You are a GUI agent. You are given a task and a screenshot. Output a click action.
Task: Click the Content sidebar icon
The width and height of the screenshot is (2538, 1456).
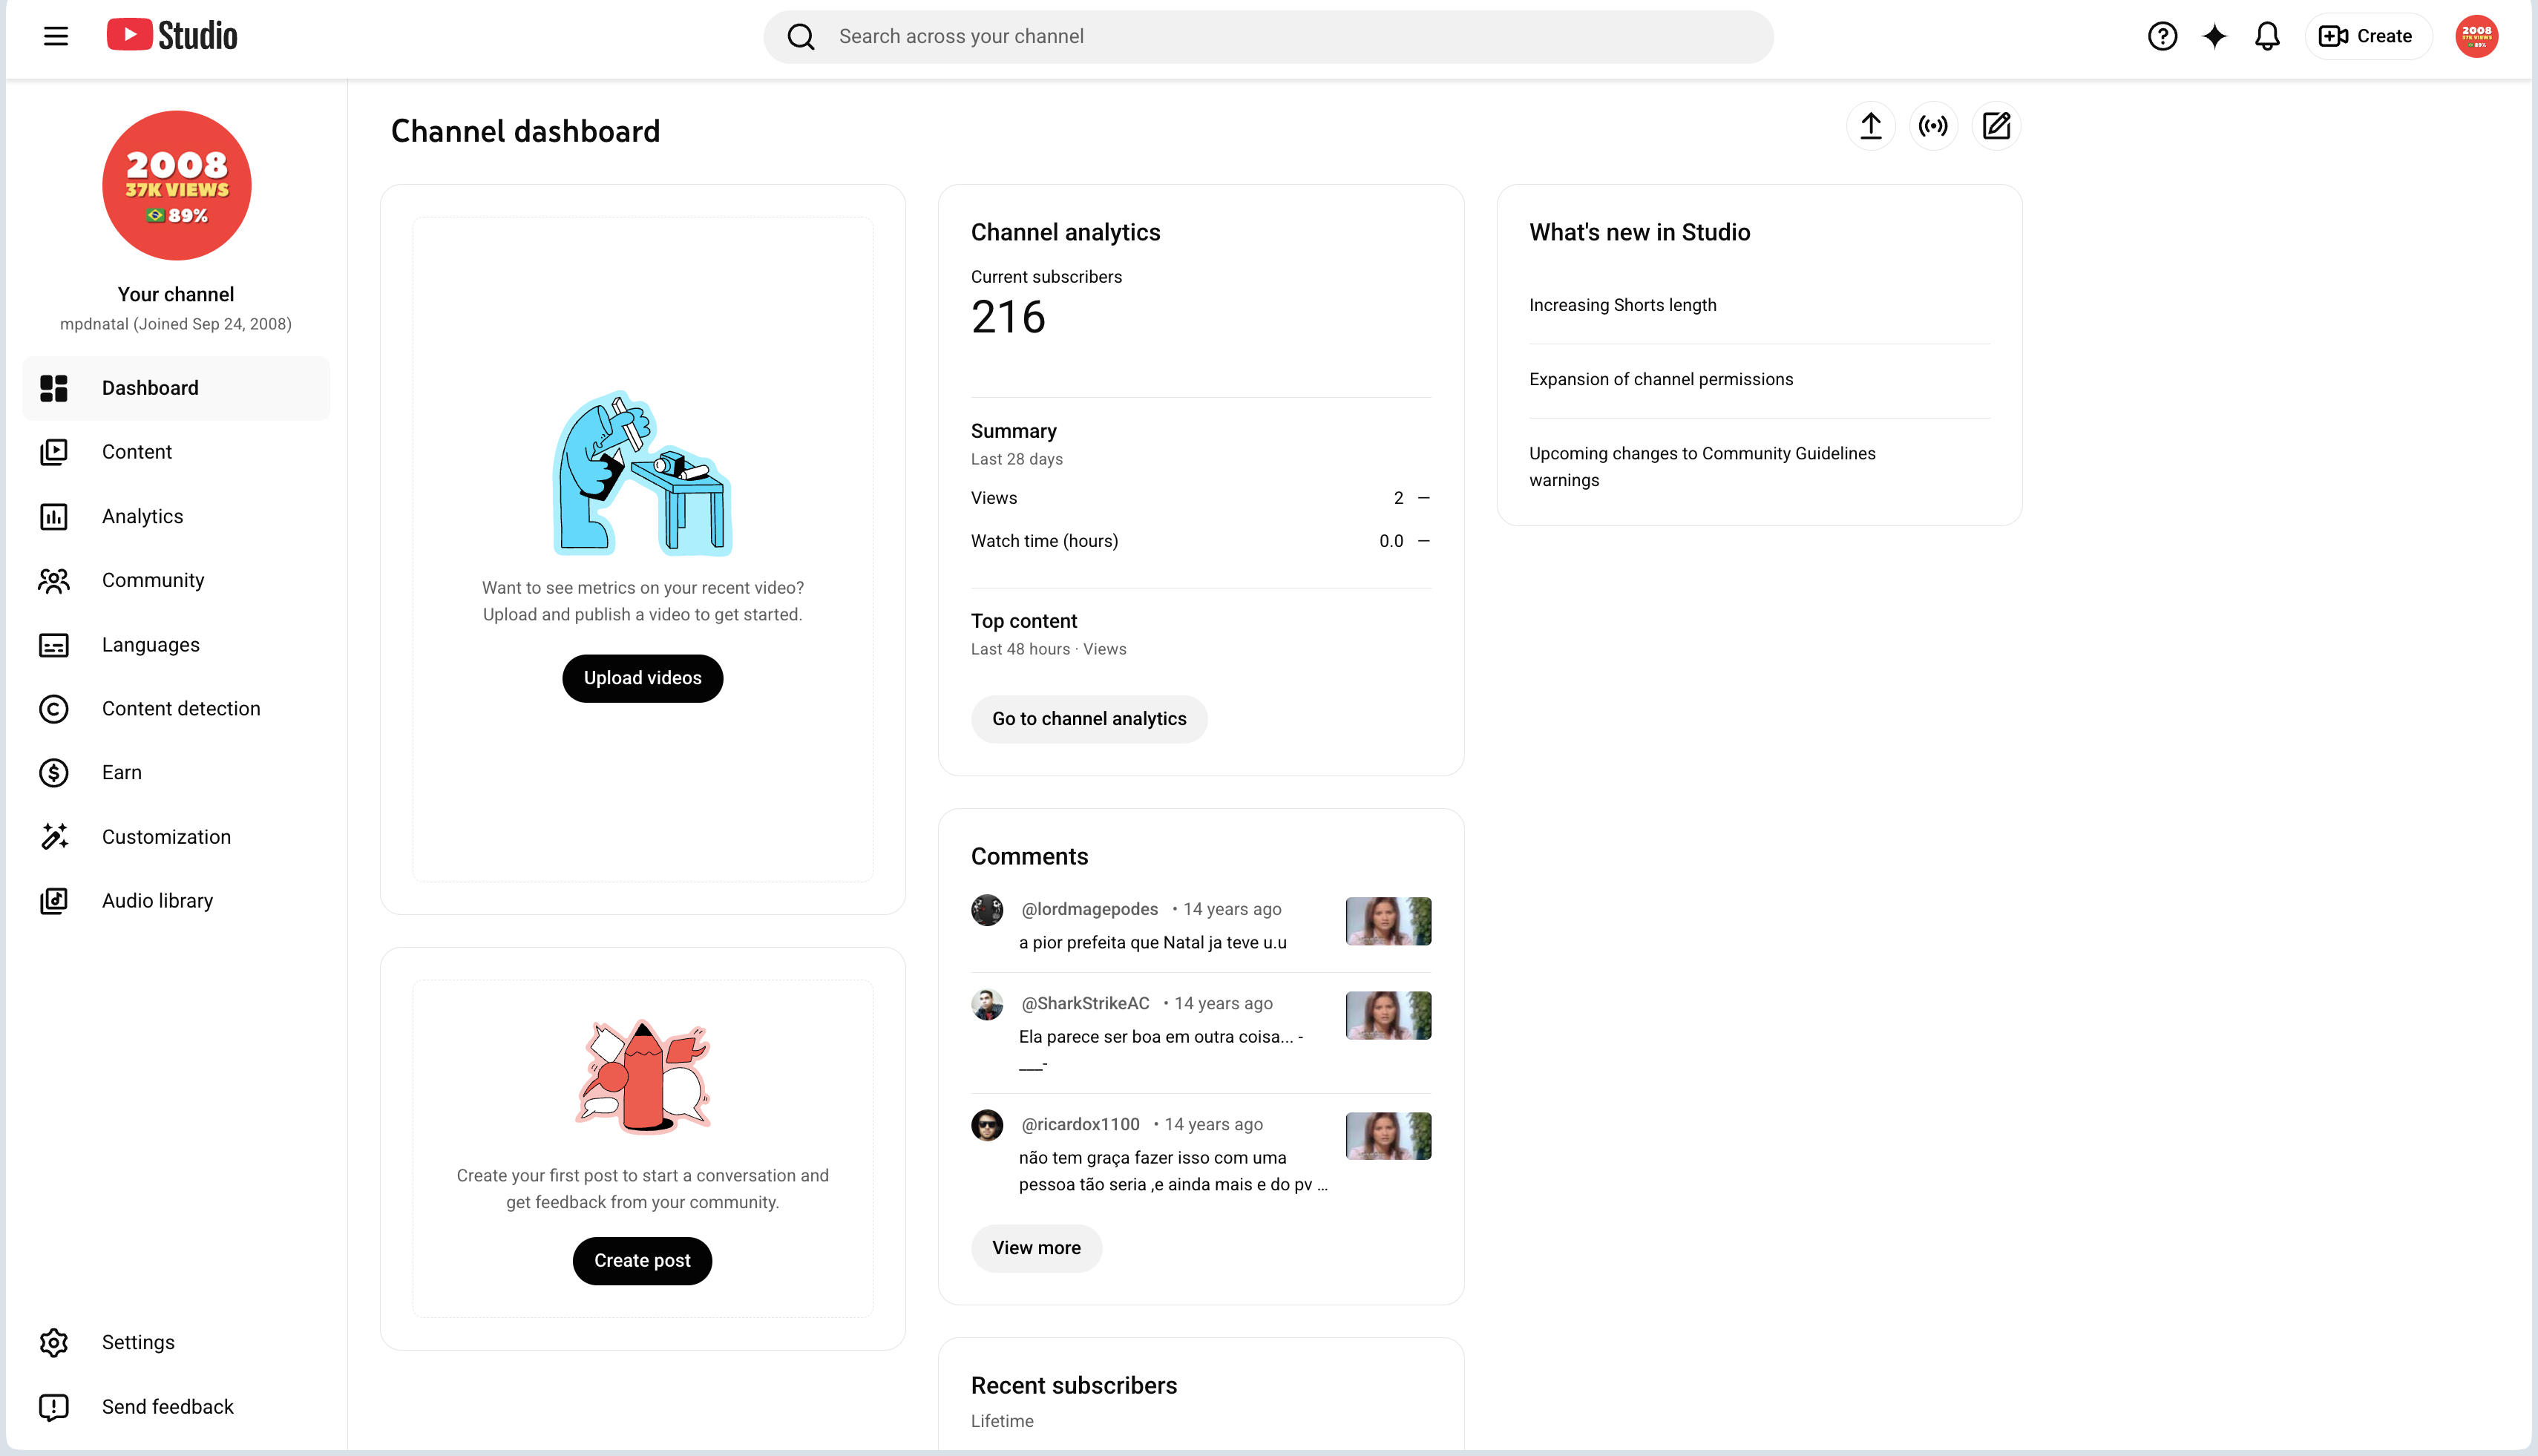[54, 452]
